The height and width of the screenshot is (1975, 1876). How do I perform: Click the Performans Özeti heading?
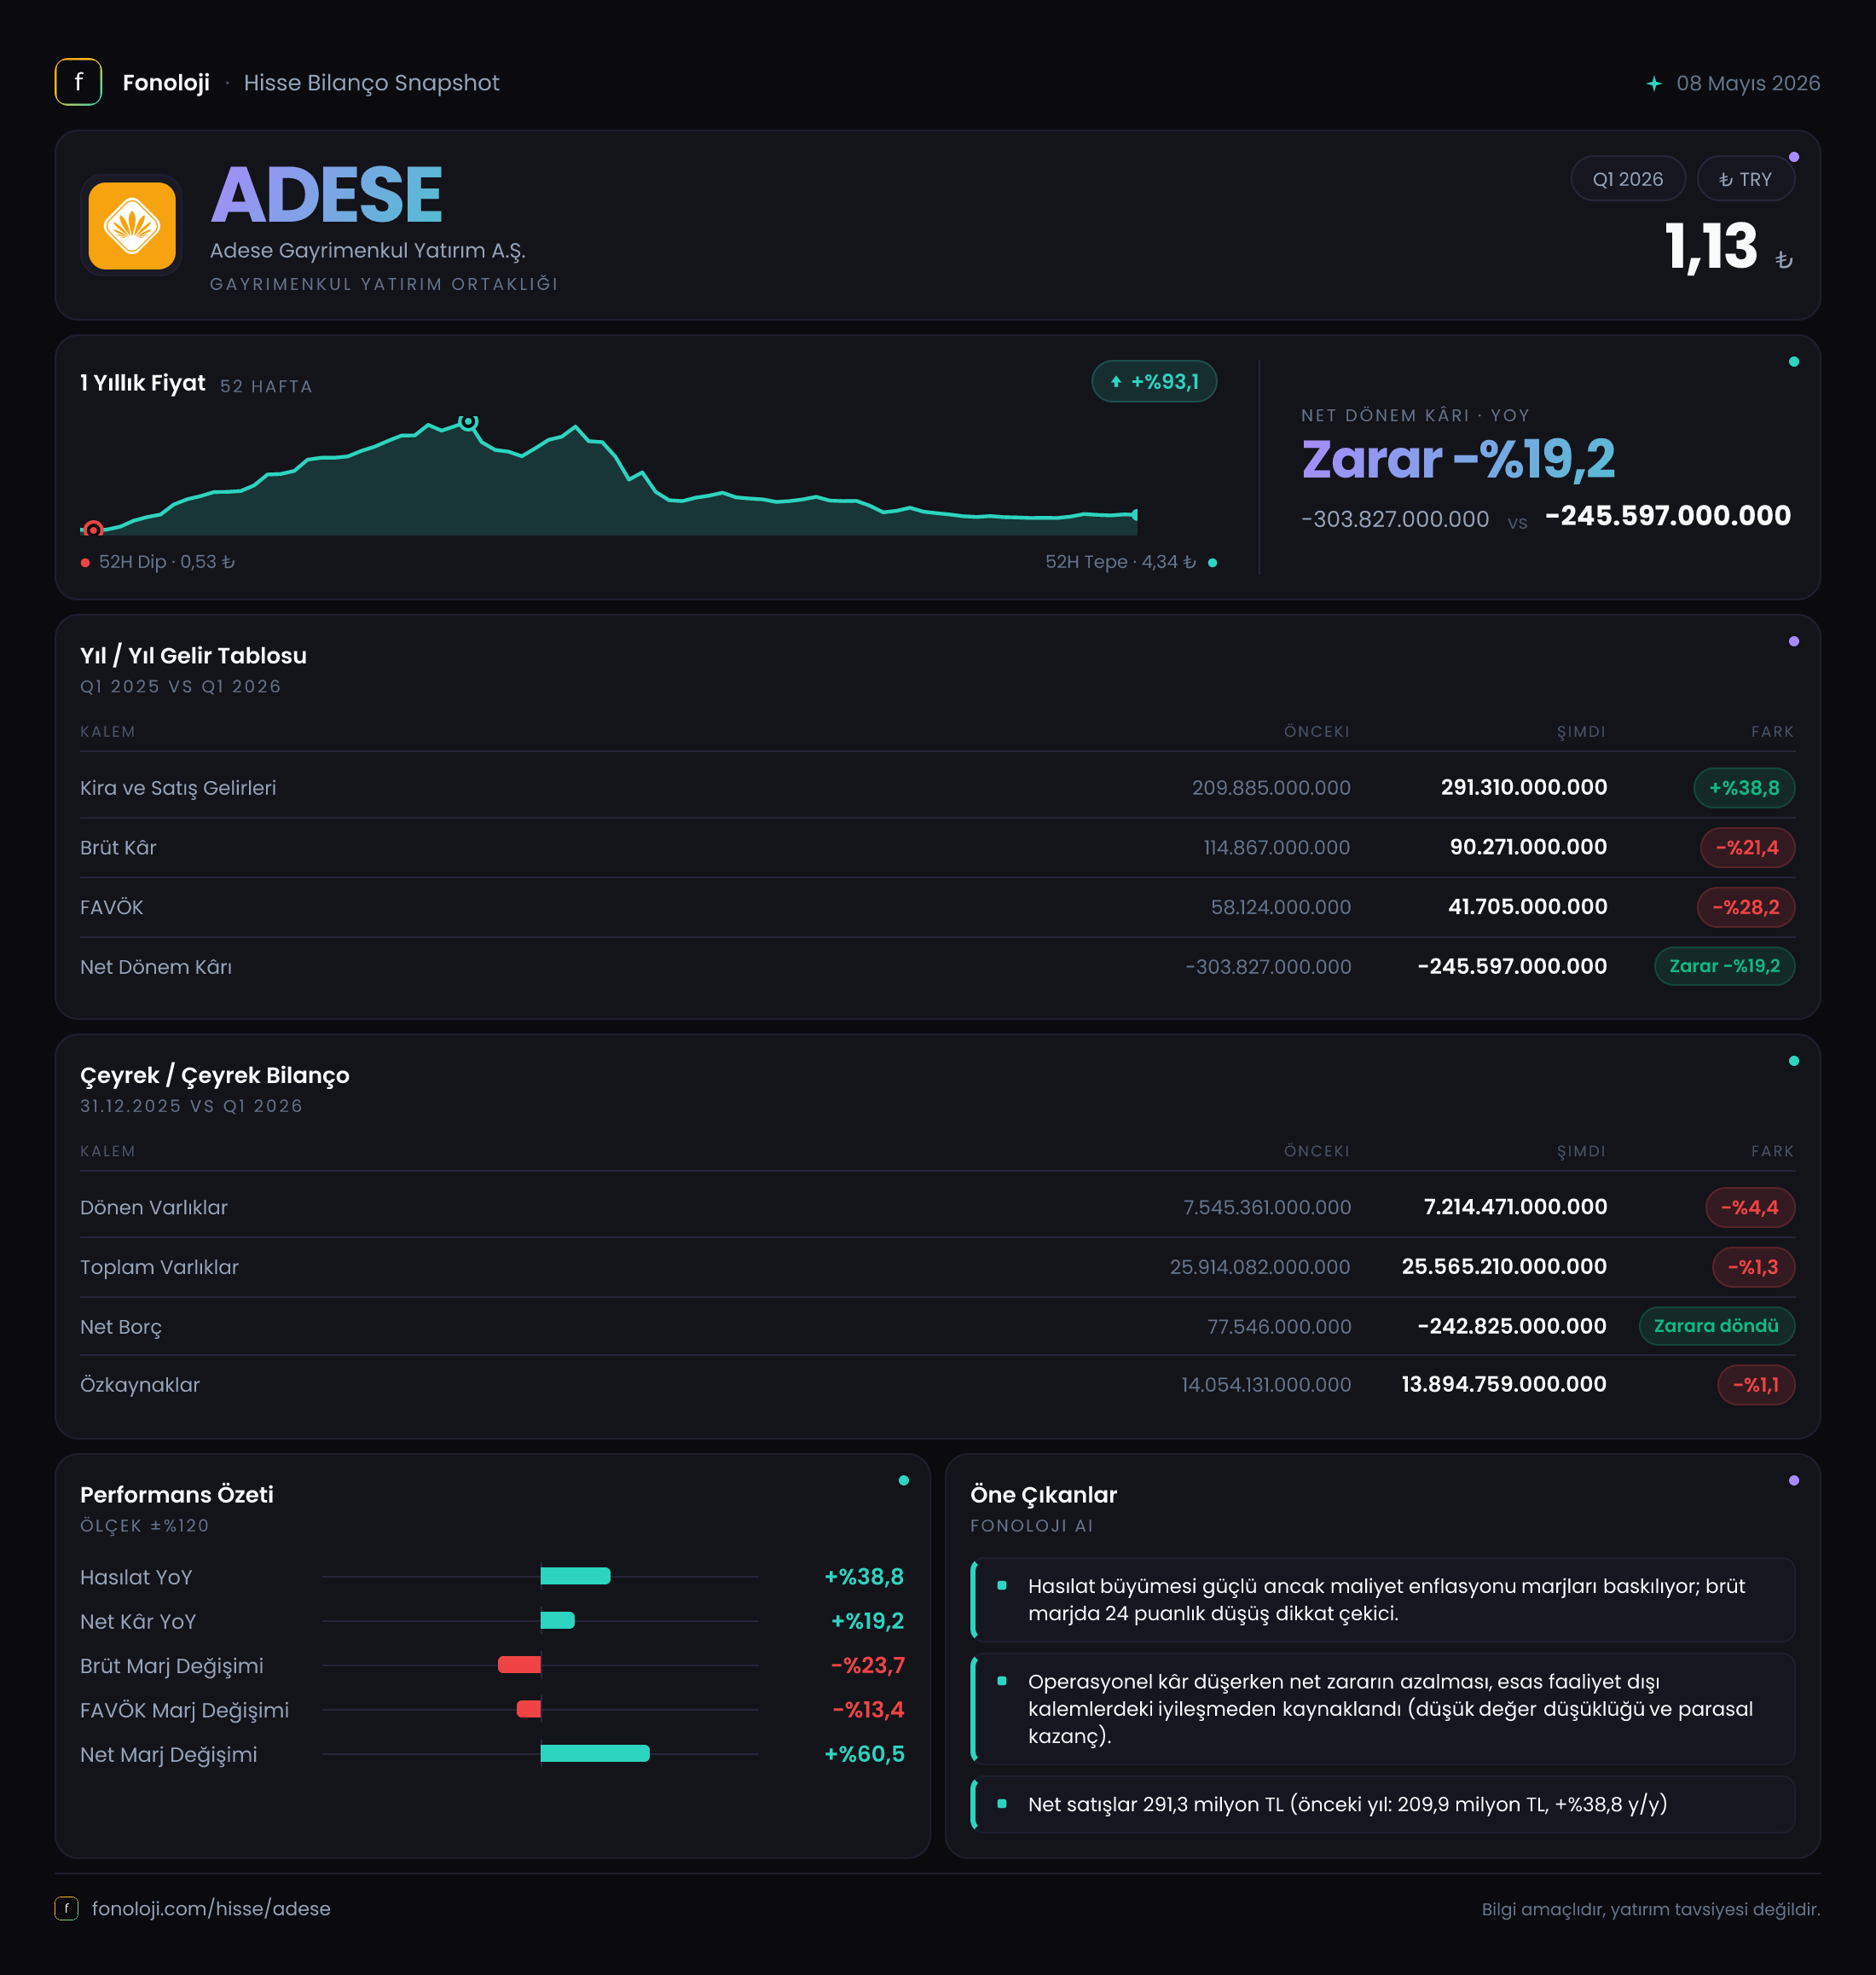click(x=177, y=1495)
